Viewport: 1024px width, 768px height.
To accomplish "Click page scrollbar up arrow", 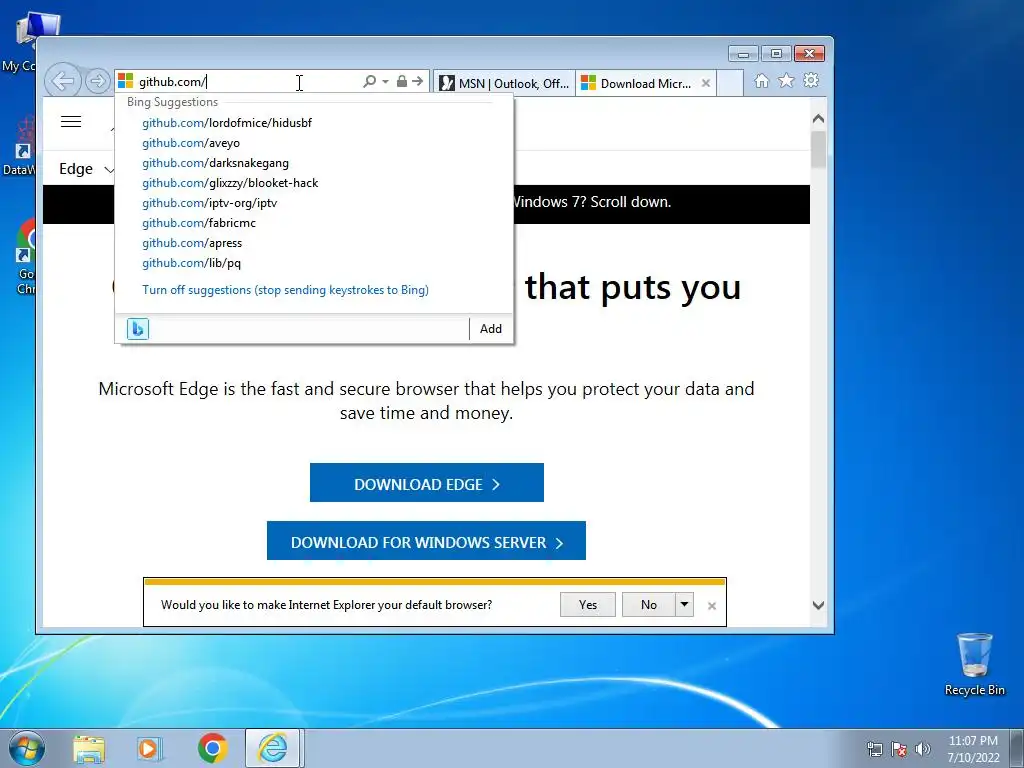I will pos(818,119).
